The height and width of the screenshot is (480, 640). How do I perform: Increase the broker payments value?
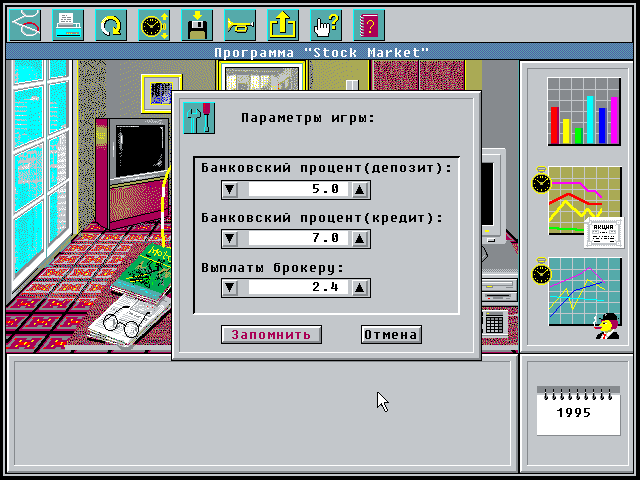(360, 288)
